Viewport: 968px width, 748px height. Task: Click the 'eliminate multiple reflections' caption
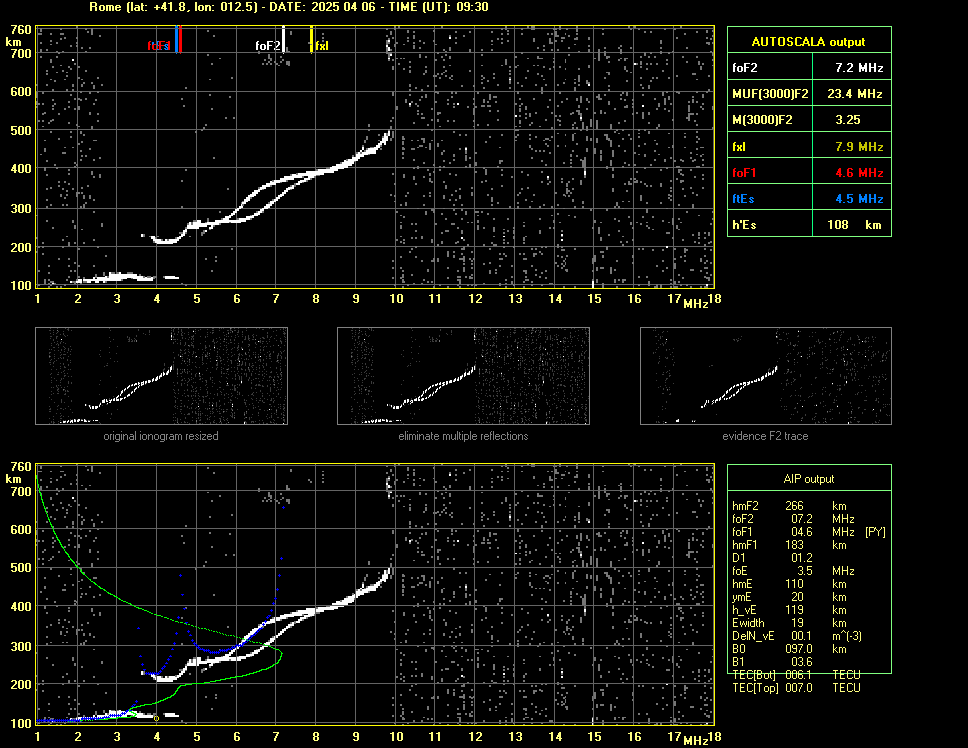(x=463, y=436)
